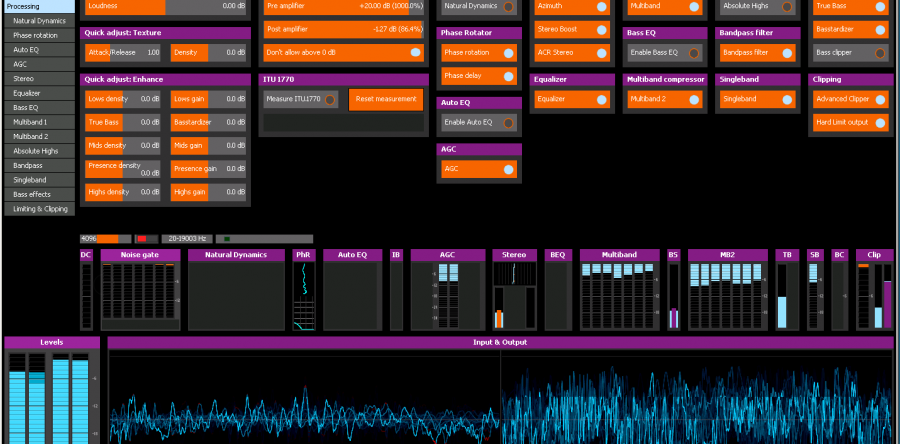Screen dimensions: 900x444
Task: Toggle the orange Equalizer switch
Action: coord(572,99)
